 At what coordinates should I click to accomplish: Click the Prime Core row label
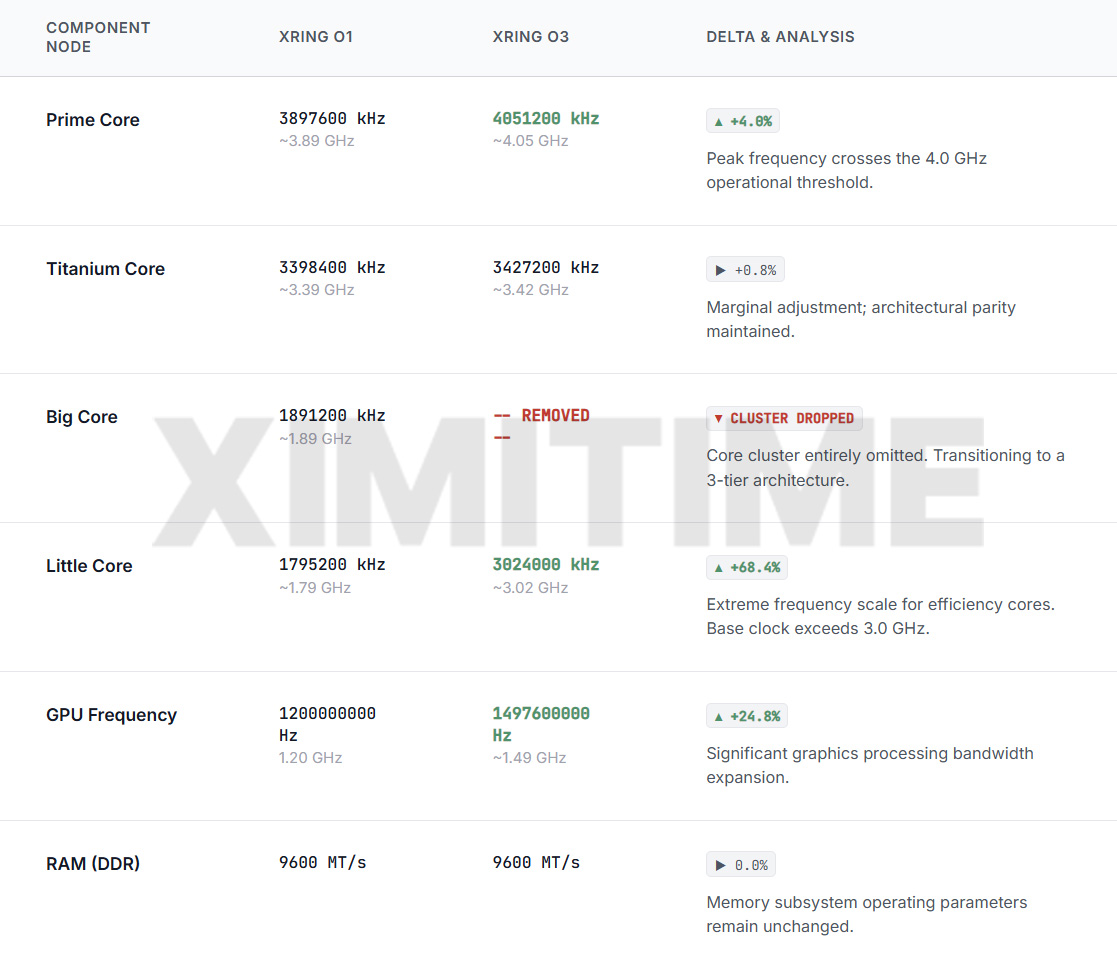click(93, 120)
